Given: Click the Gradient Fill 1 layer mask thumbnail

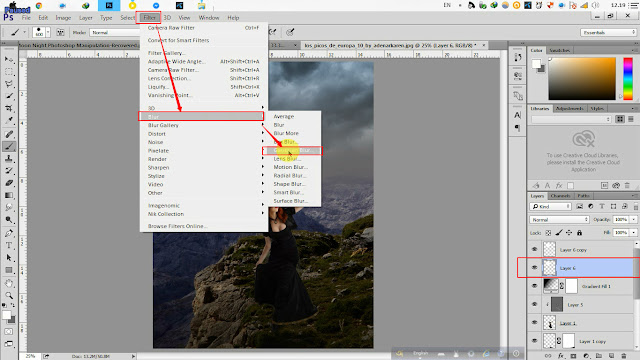Looking at the screenshot, I should (571, 286).
